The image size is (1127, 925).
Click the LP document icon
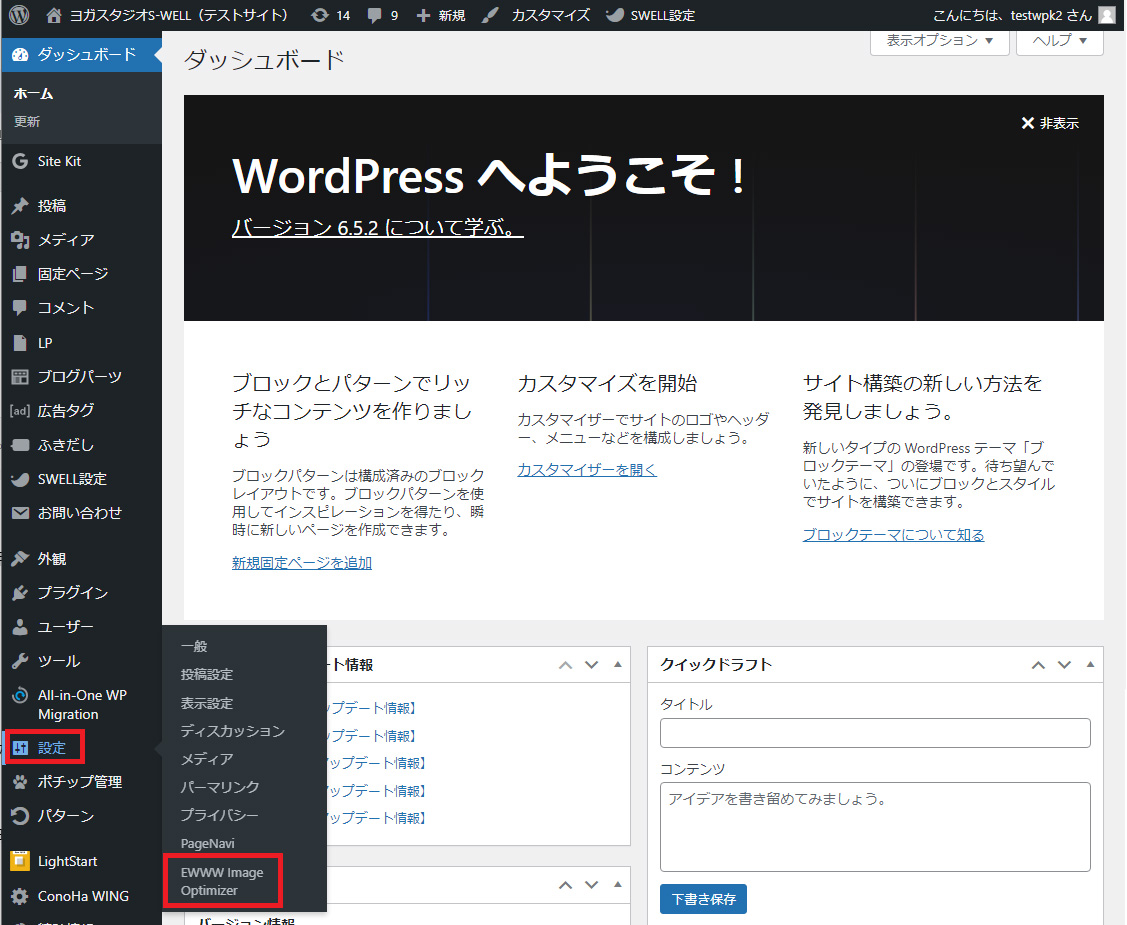20,343
